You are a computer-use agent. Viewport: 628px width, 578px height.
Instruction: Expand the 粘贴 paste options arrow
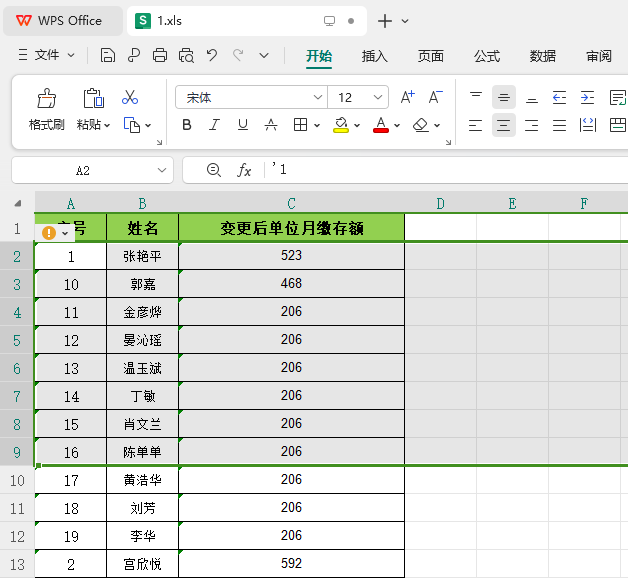(x=107, y=126)
